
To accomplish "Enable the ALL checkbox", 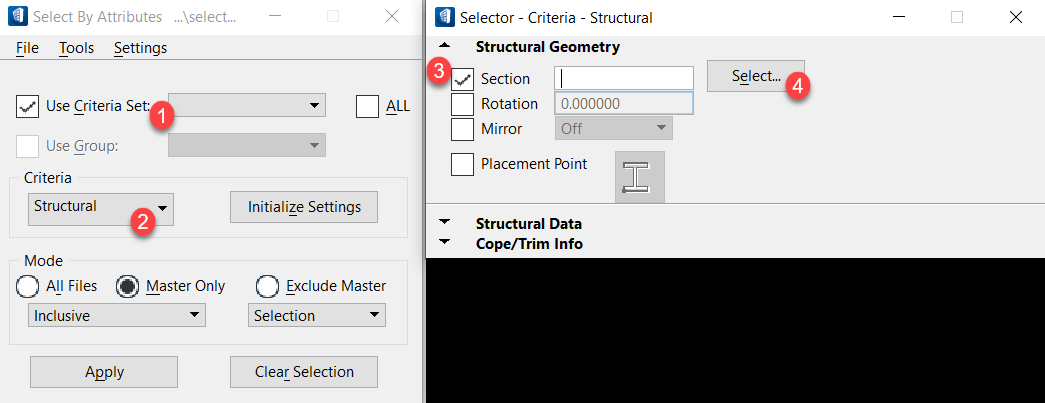I will pos(367,107).
